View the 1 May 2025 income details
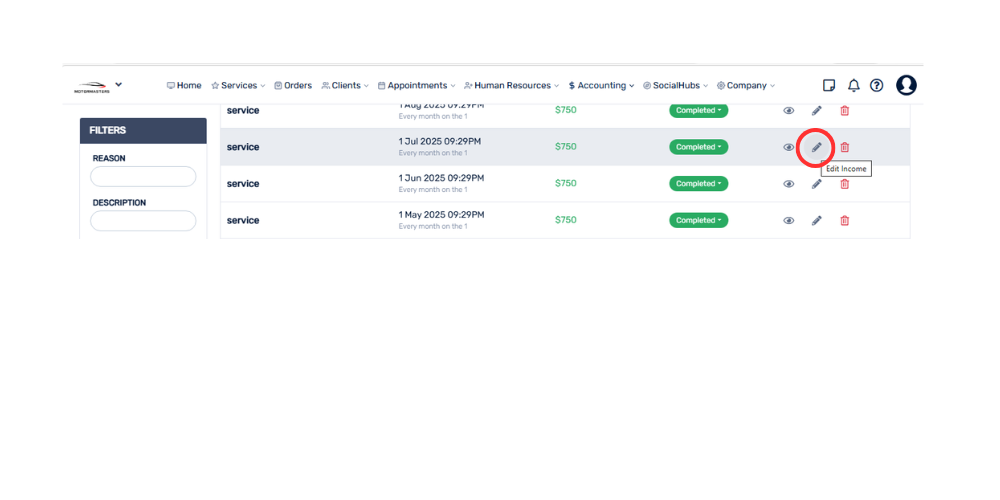This screenshot has height=500, width=1000. coord(788,220)
